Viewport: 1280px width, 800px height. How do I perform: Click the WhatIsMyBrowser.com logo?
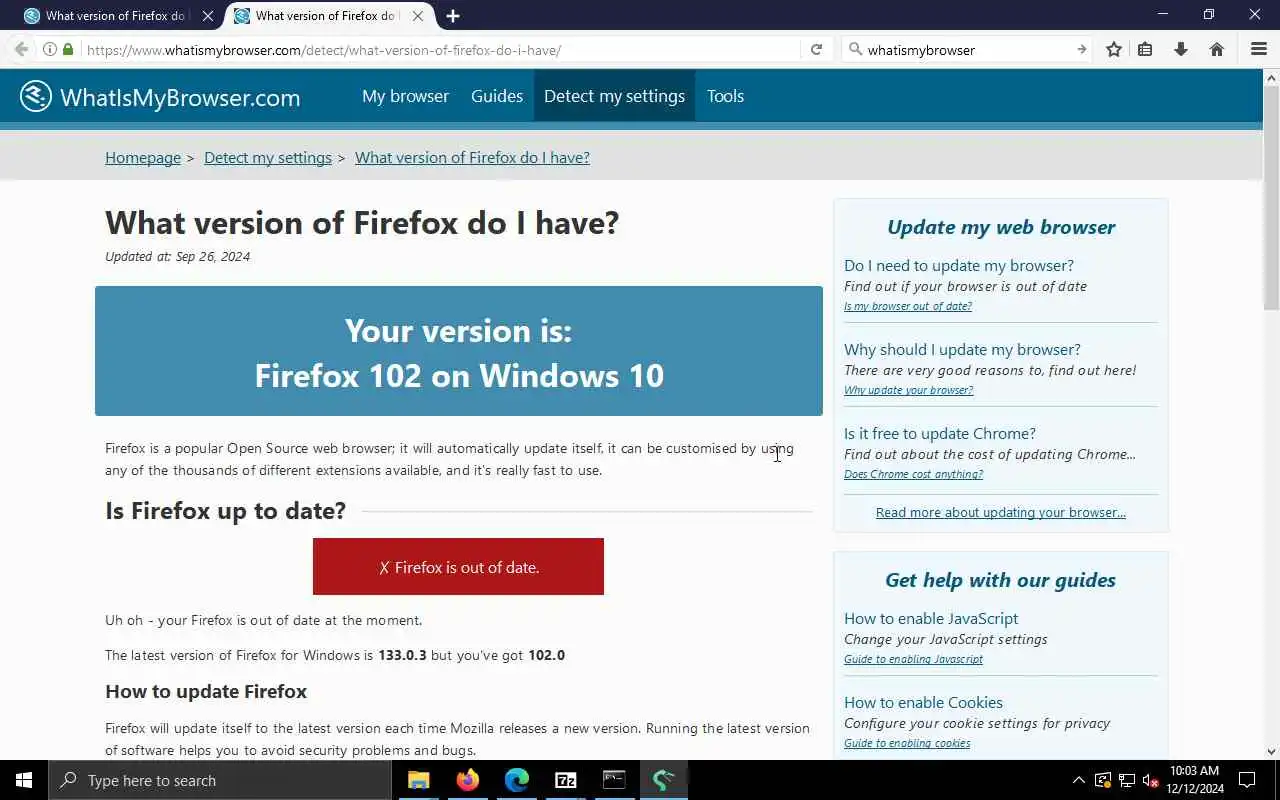pyautogui.click(x=160, y=96)
